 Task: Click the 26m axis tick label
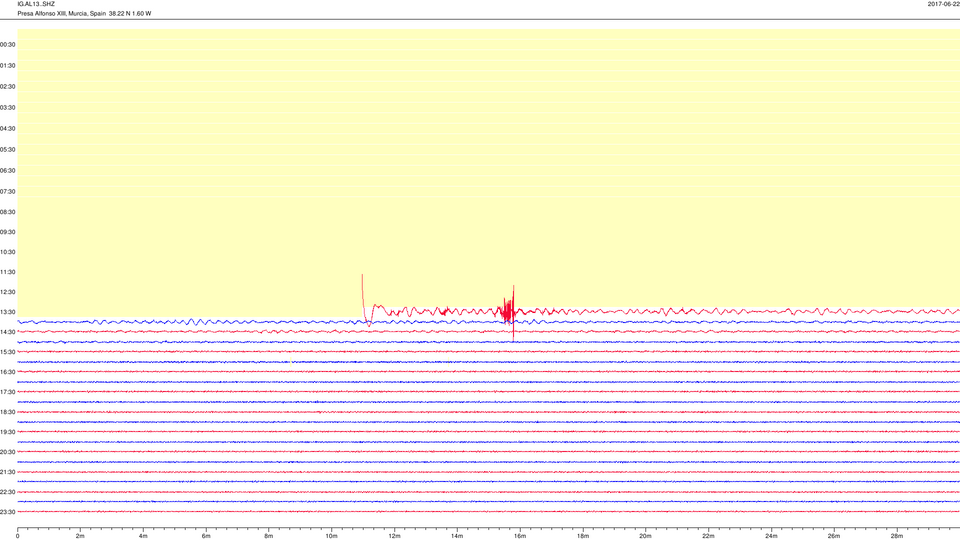point(834,536)
